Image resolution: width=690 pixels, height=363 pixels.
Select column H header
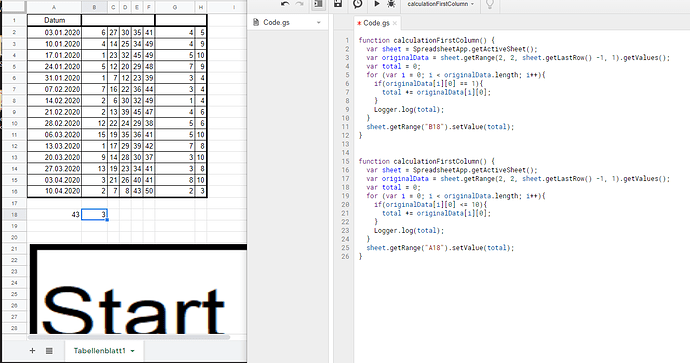201,7
